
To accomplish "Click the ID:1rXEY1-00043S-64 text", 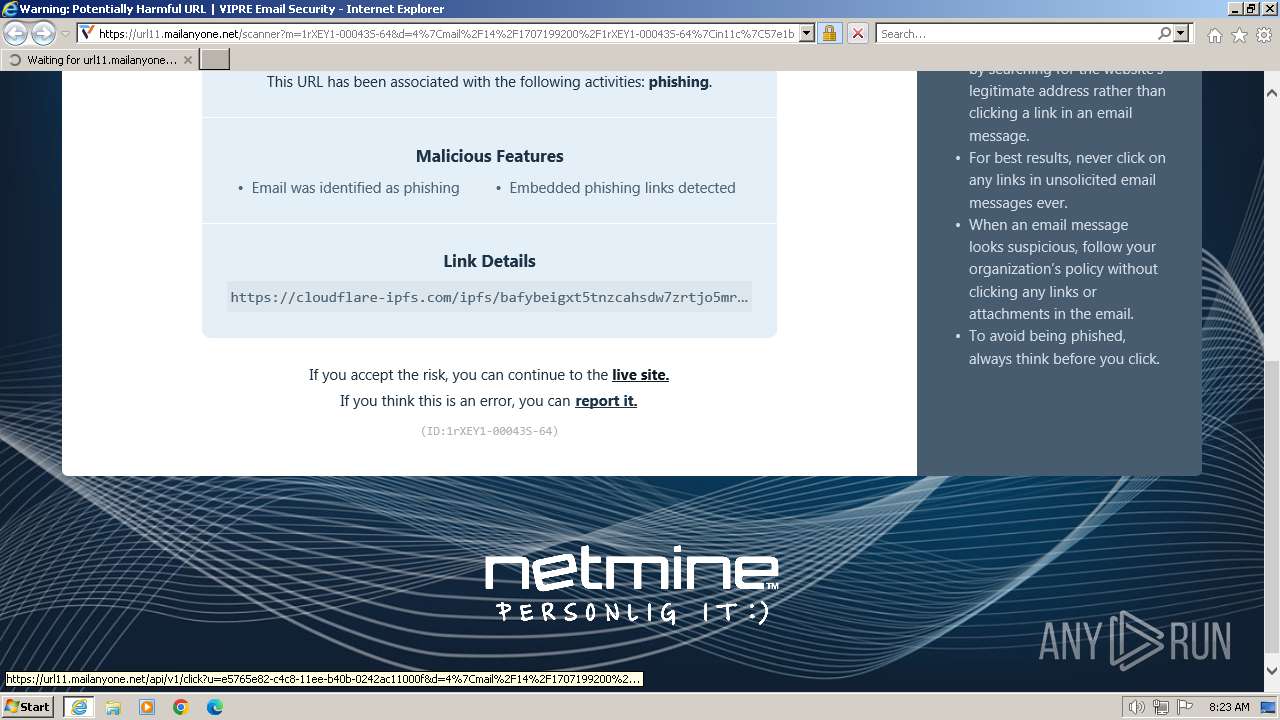I will [489, 431].
